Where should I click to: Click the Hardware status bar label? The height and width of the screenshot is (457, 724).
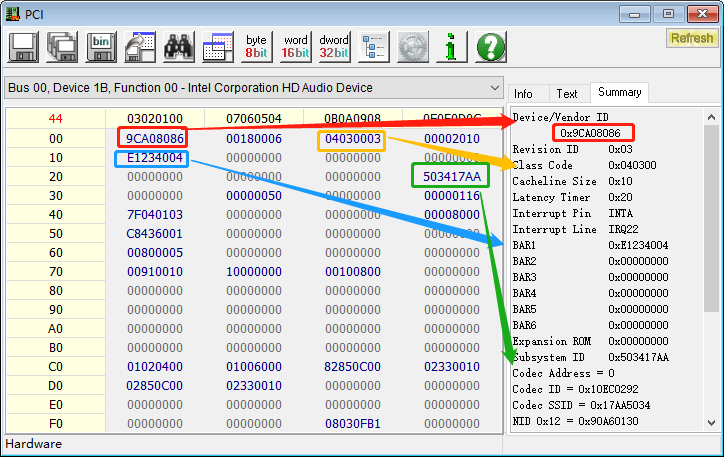tap(33, 444)
